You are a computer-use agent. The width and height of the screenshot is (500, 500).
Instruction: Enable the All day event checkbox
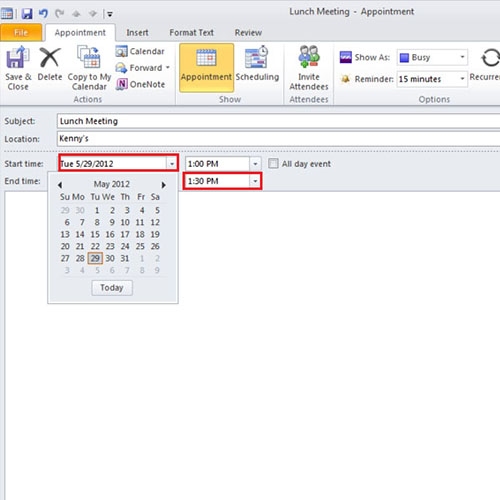tap(273, 164)
